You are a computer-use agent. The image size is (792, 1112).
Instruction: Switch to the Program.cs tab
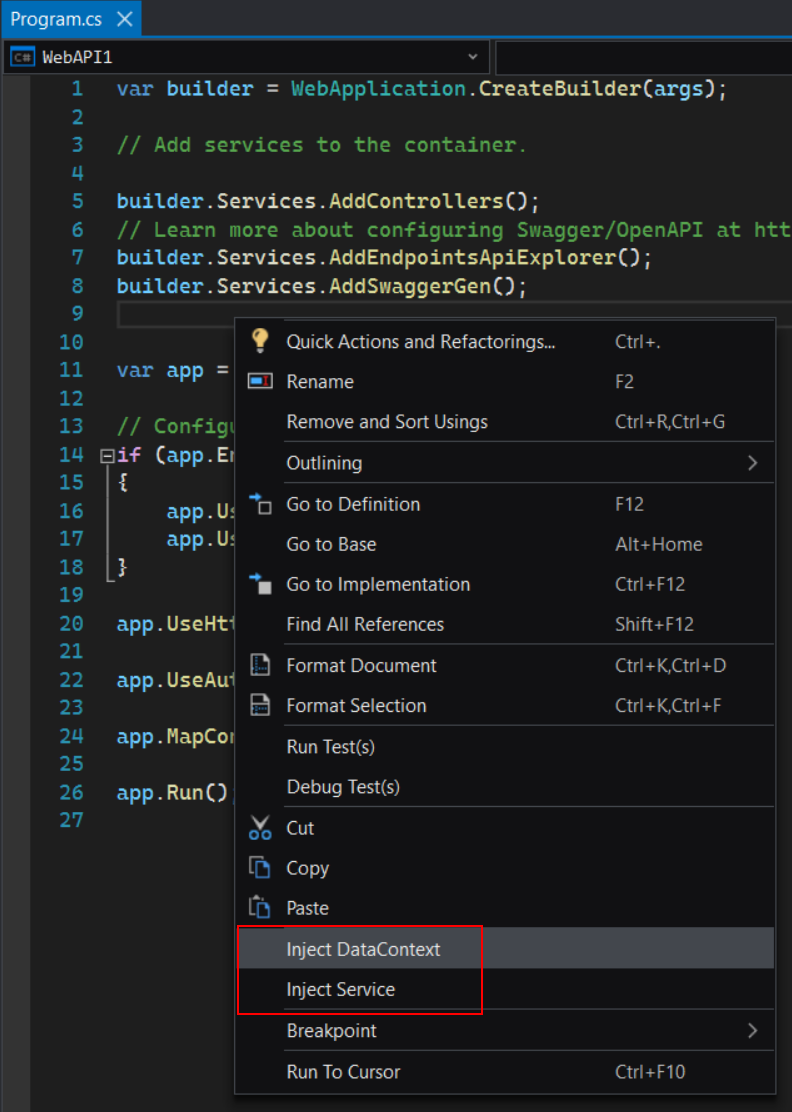(58, 19)
